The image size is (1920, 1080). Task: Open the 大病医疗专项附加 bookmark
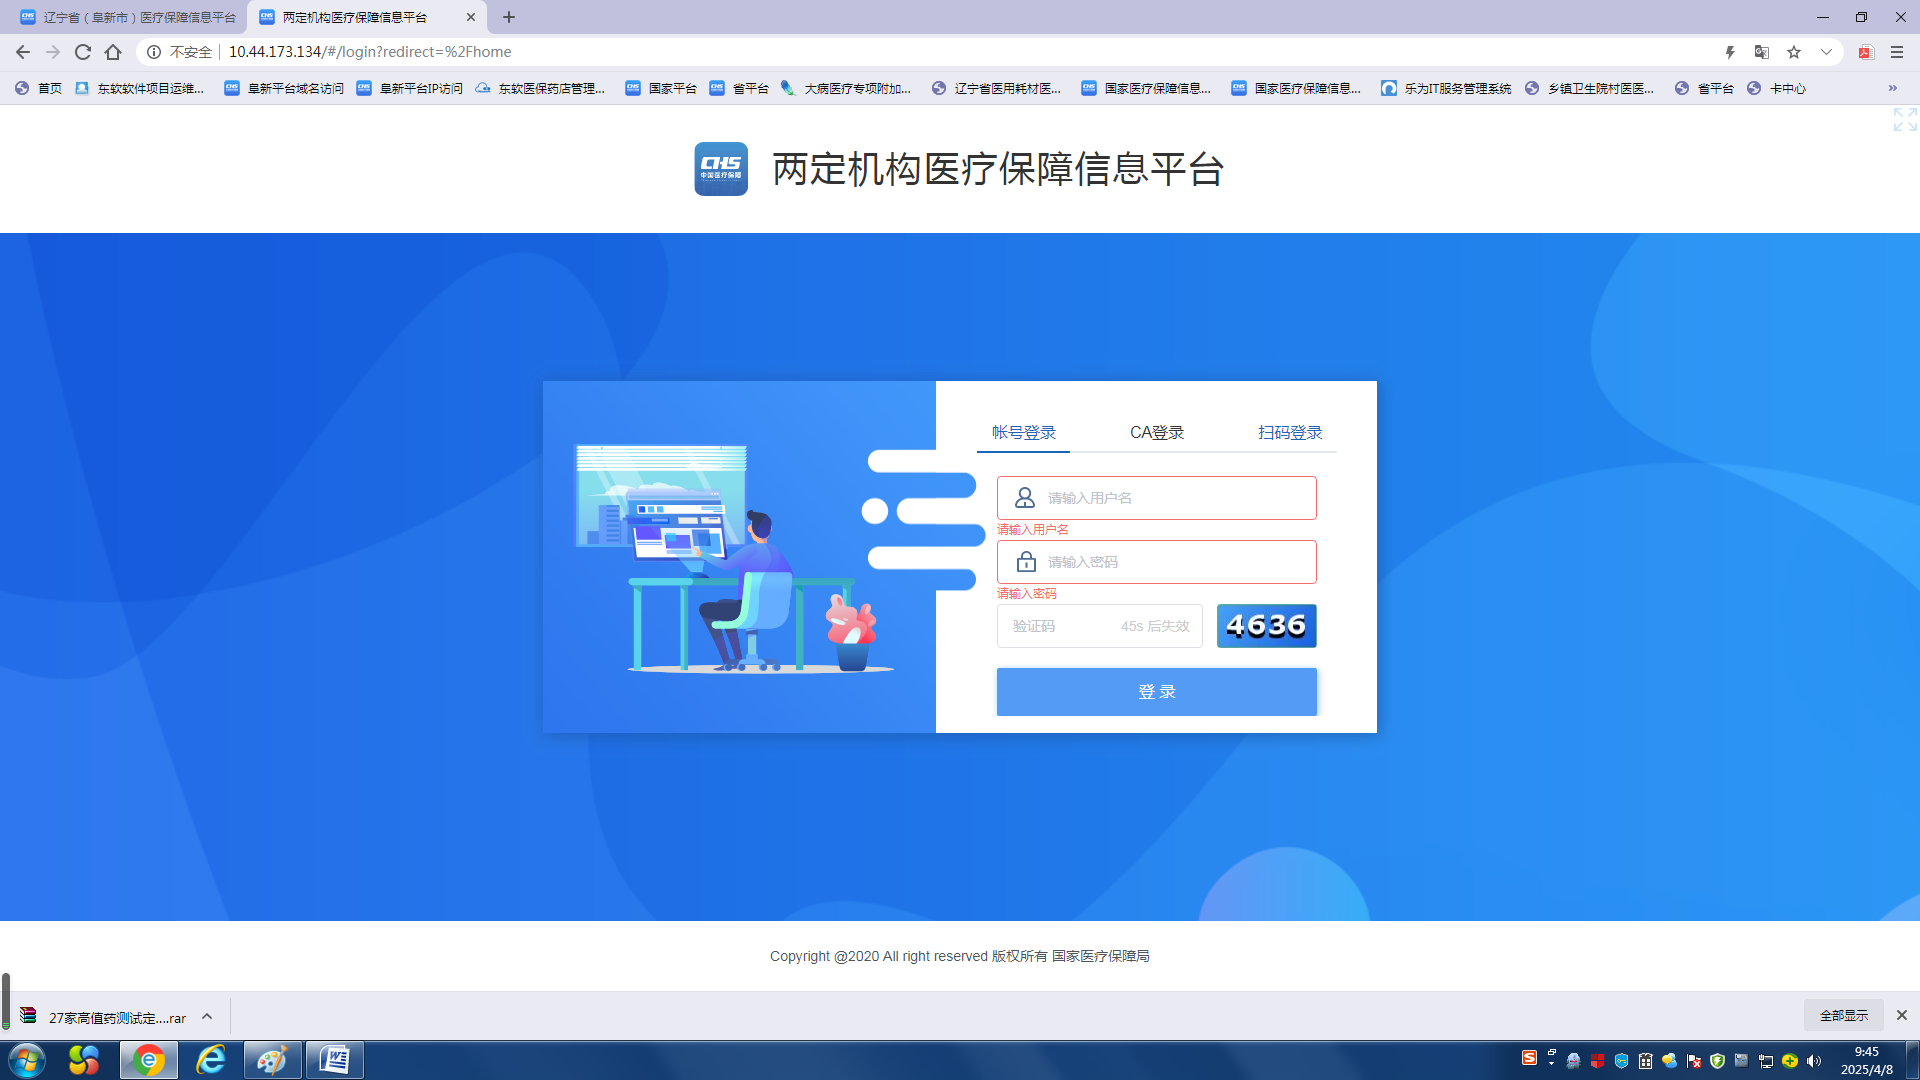click(846, 88)
